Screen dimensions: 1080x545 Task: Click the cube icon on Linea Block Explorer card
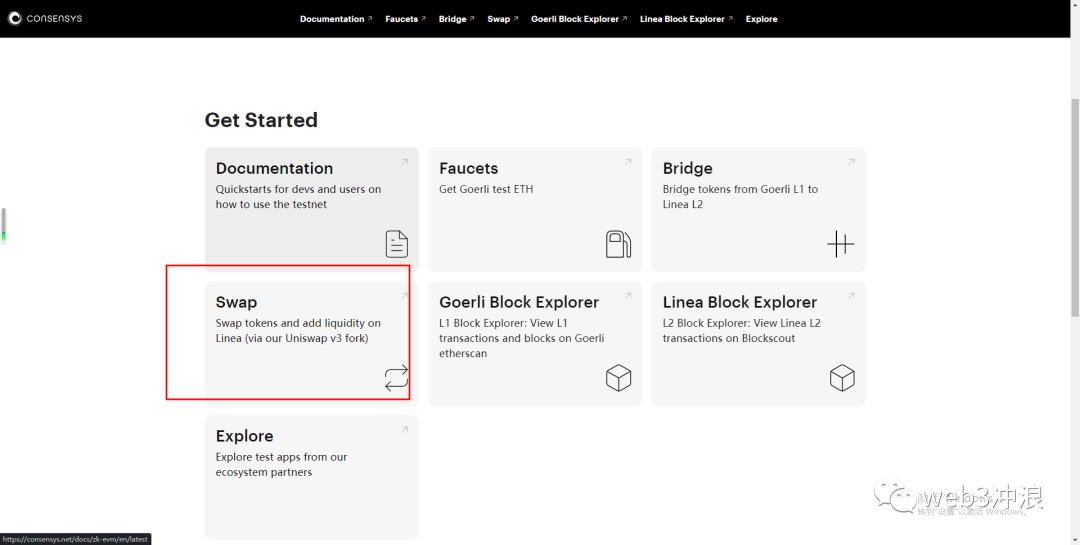click(x=842, y=378)
